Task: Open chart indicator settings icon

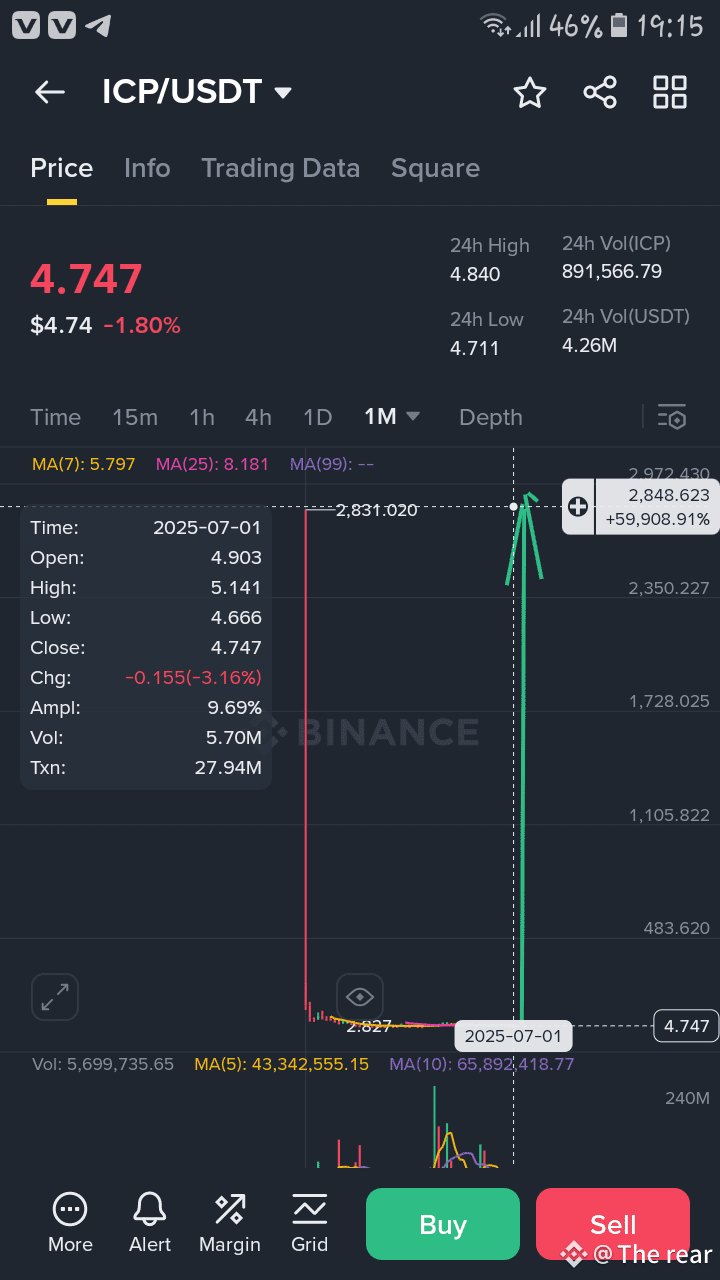Action: point(672,417)
